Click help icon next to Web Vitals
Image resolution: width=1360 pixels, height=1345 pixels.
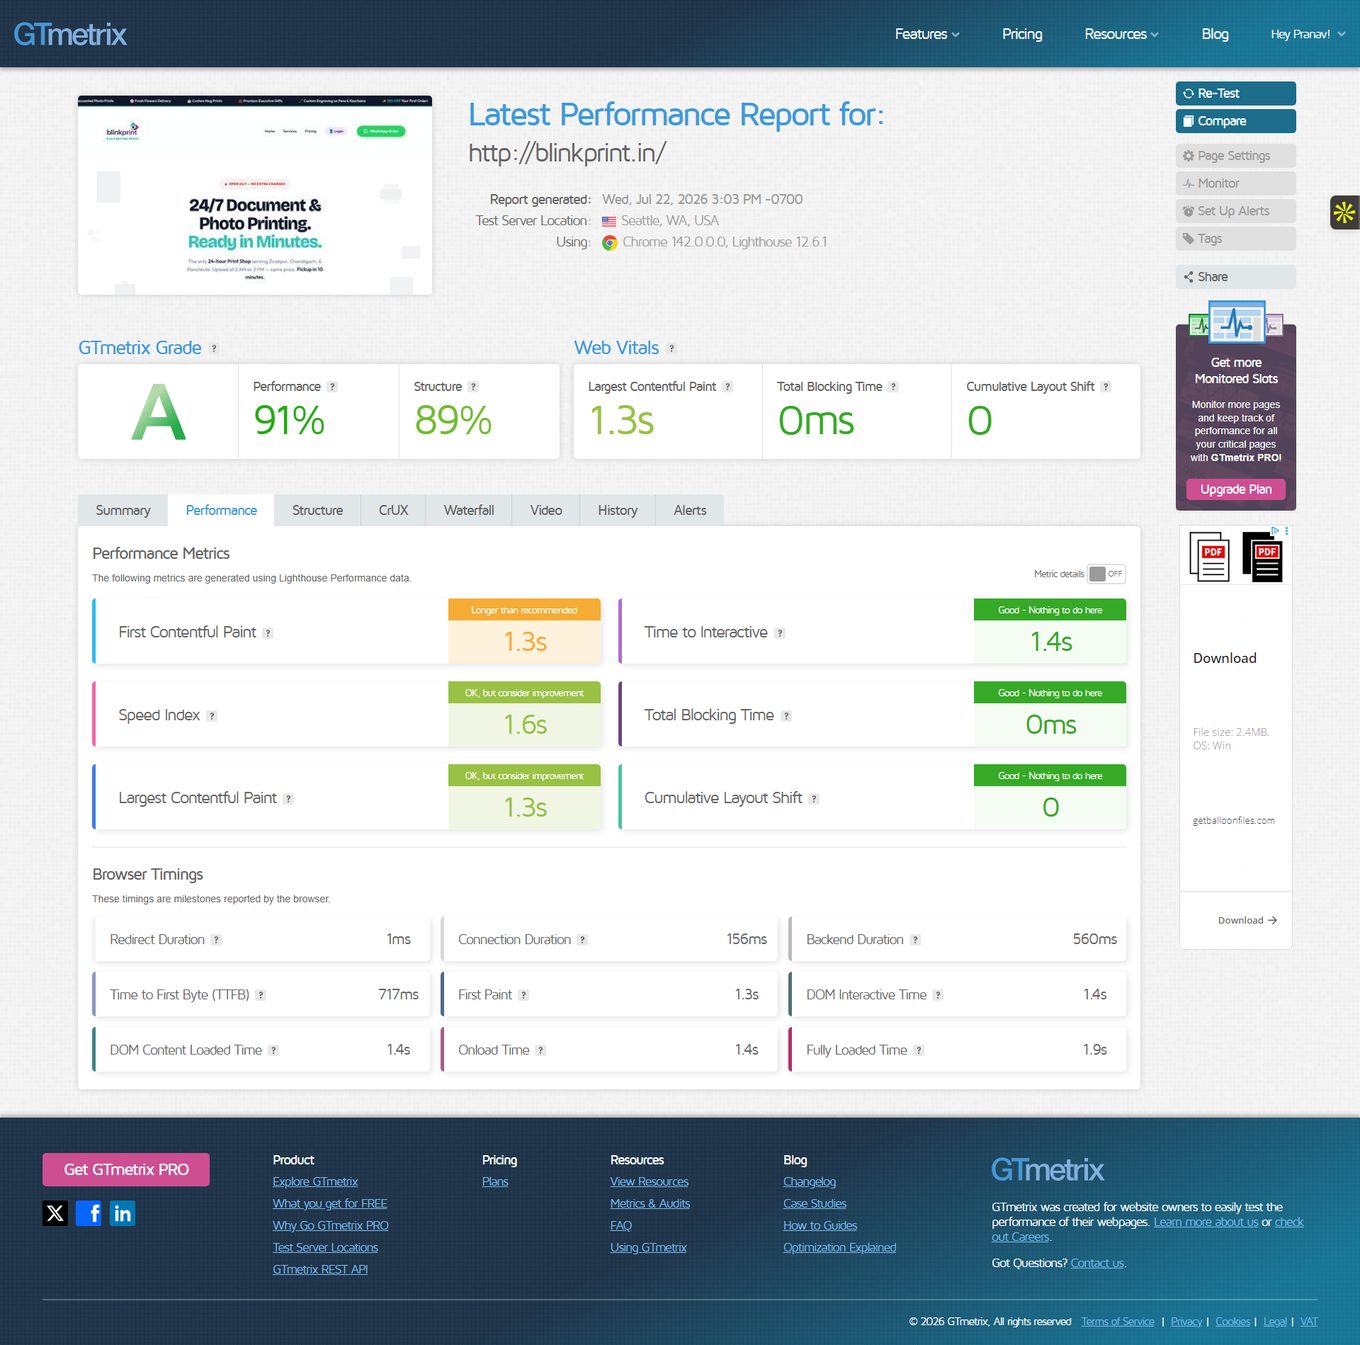pyautogui.click(x=672, y=349)
